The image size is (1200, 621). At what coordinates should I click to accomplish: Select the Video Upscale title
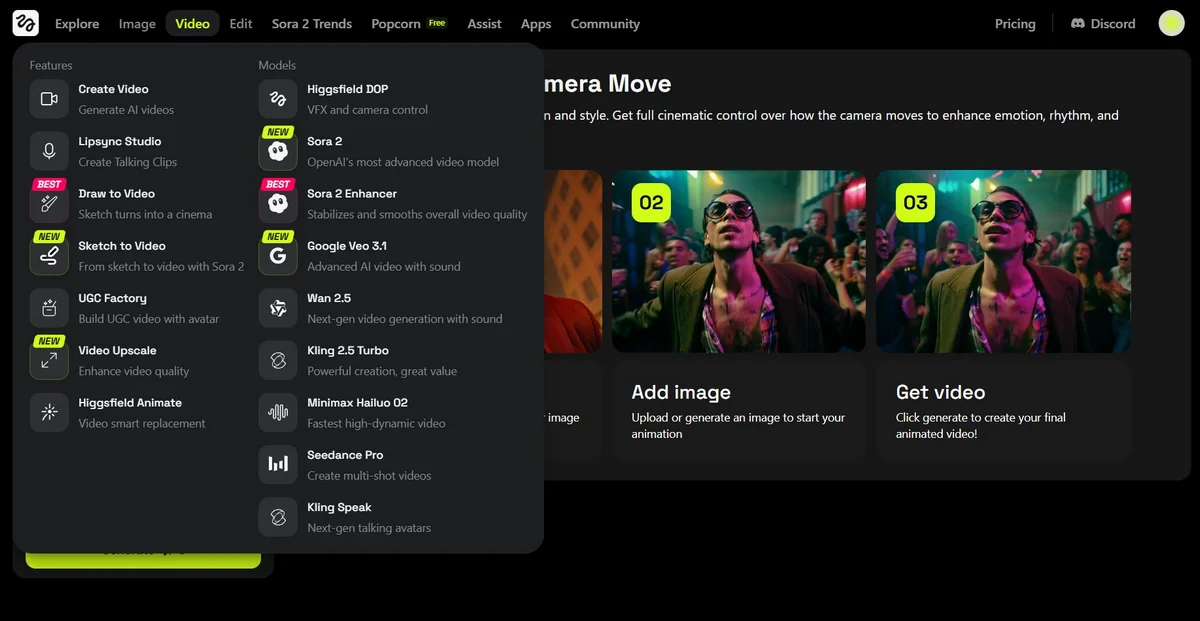(x=118, y=350)
